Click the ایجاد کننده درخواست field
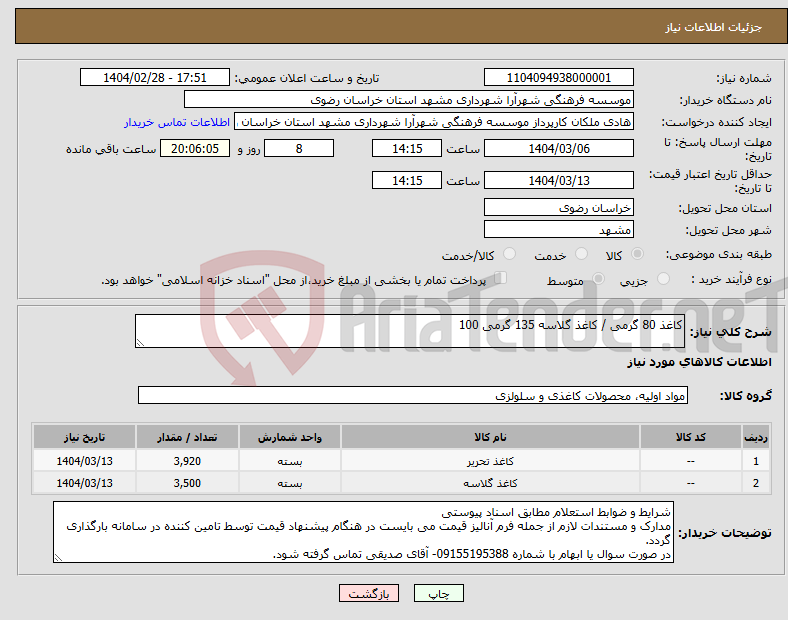788x620 pixels. (434, 122)
